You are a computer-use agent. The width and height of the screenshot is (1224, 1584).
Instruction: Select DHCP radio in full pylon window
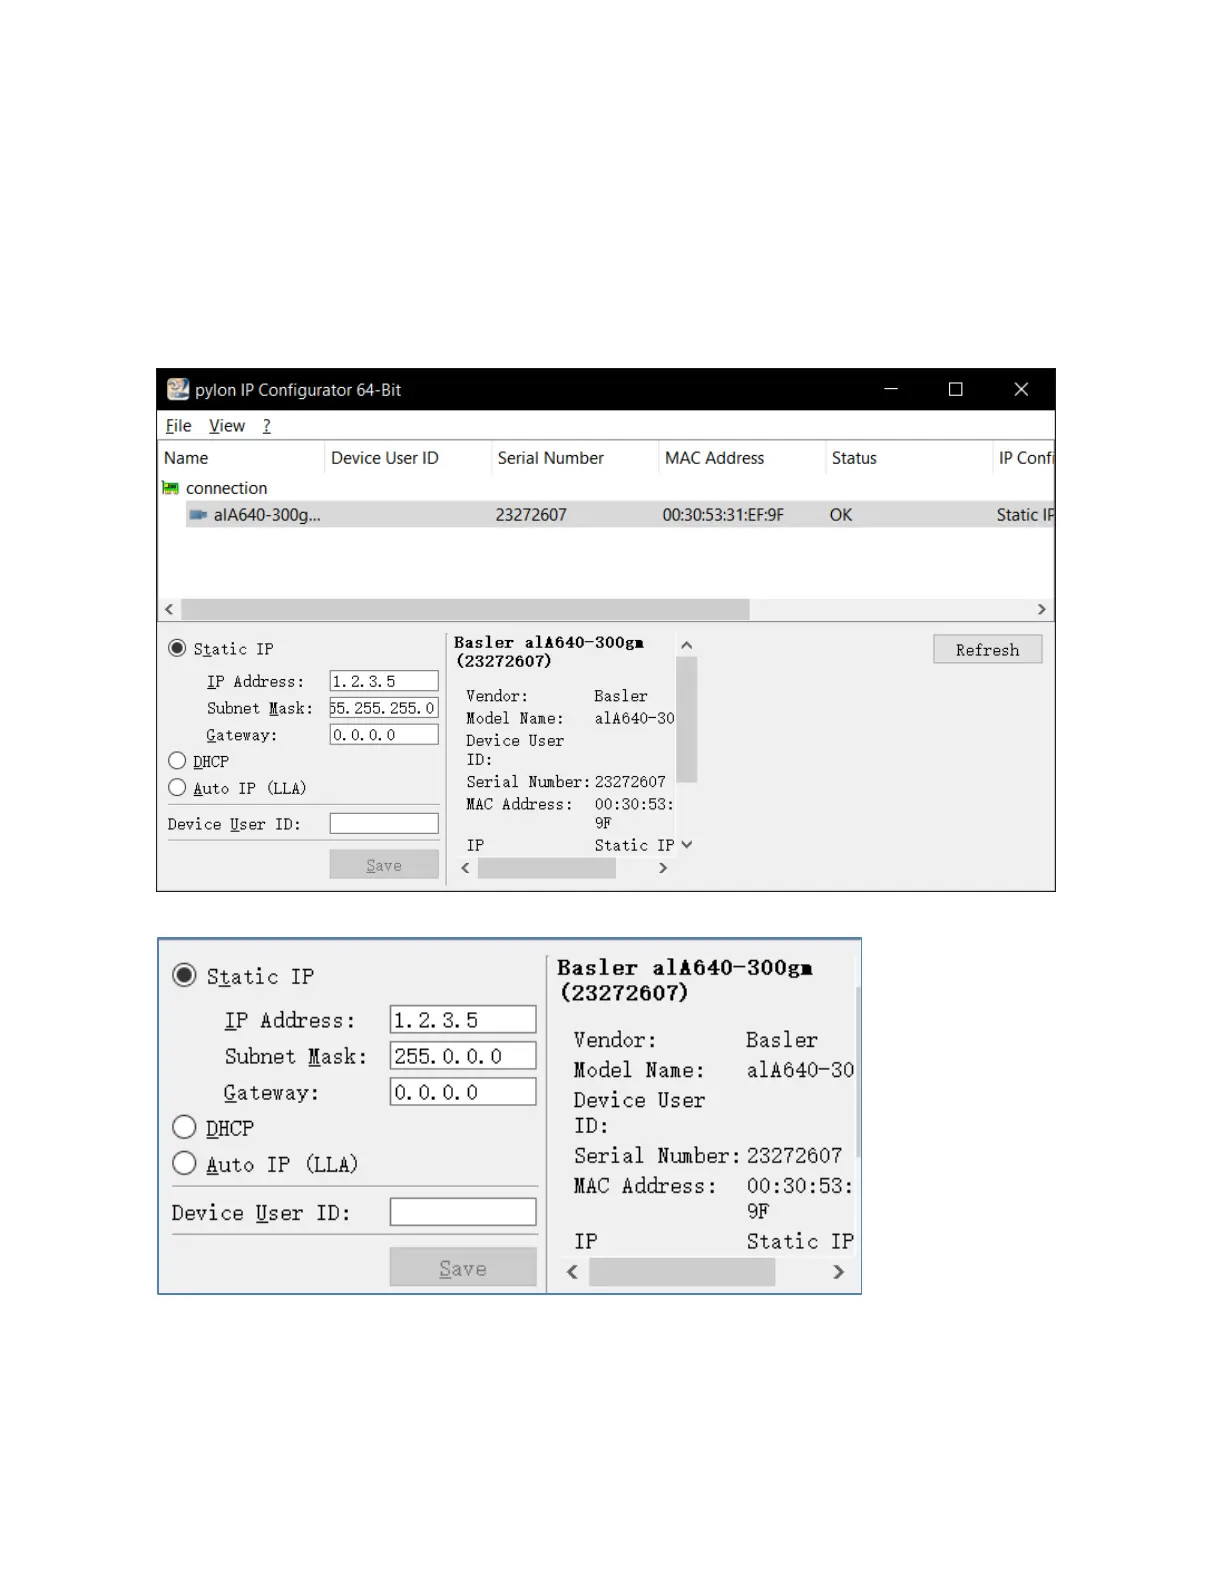[x=177, y=761]
